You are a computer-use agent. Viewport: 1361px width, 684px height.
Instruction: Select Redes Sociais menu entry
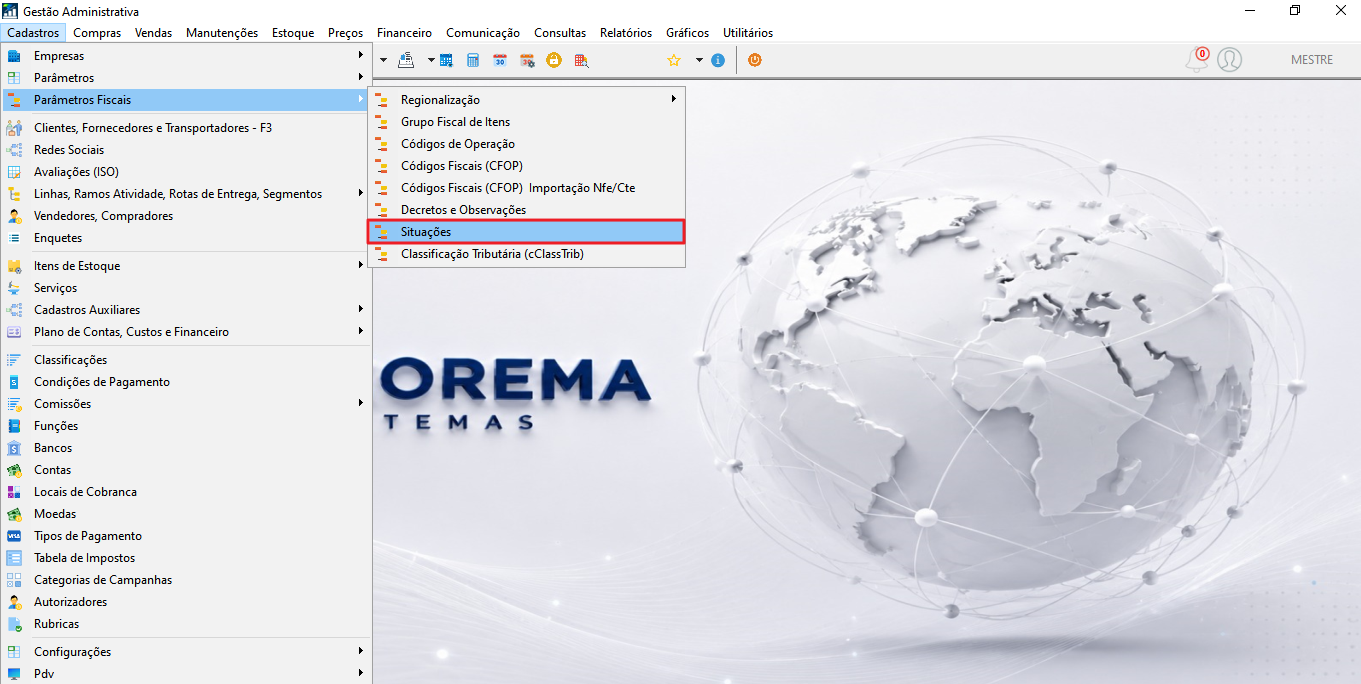tap(186, 150)
